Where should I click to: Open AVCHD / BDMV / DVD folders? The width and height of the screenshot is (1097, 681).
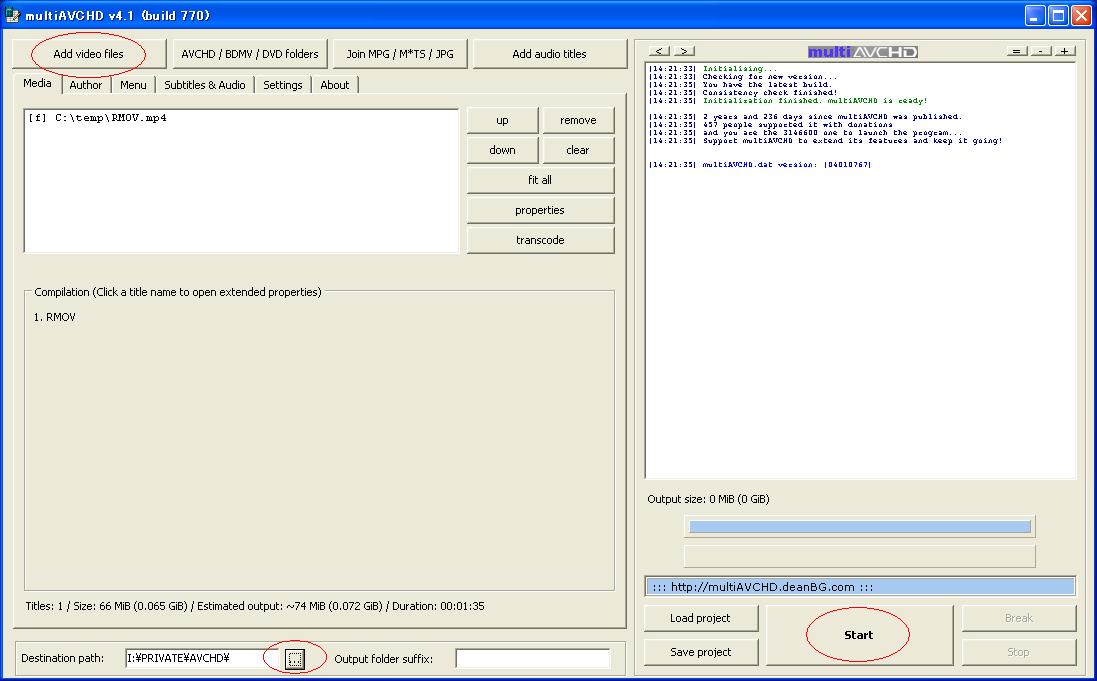[x=250, y=54]
